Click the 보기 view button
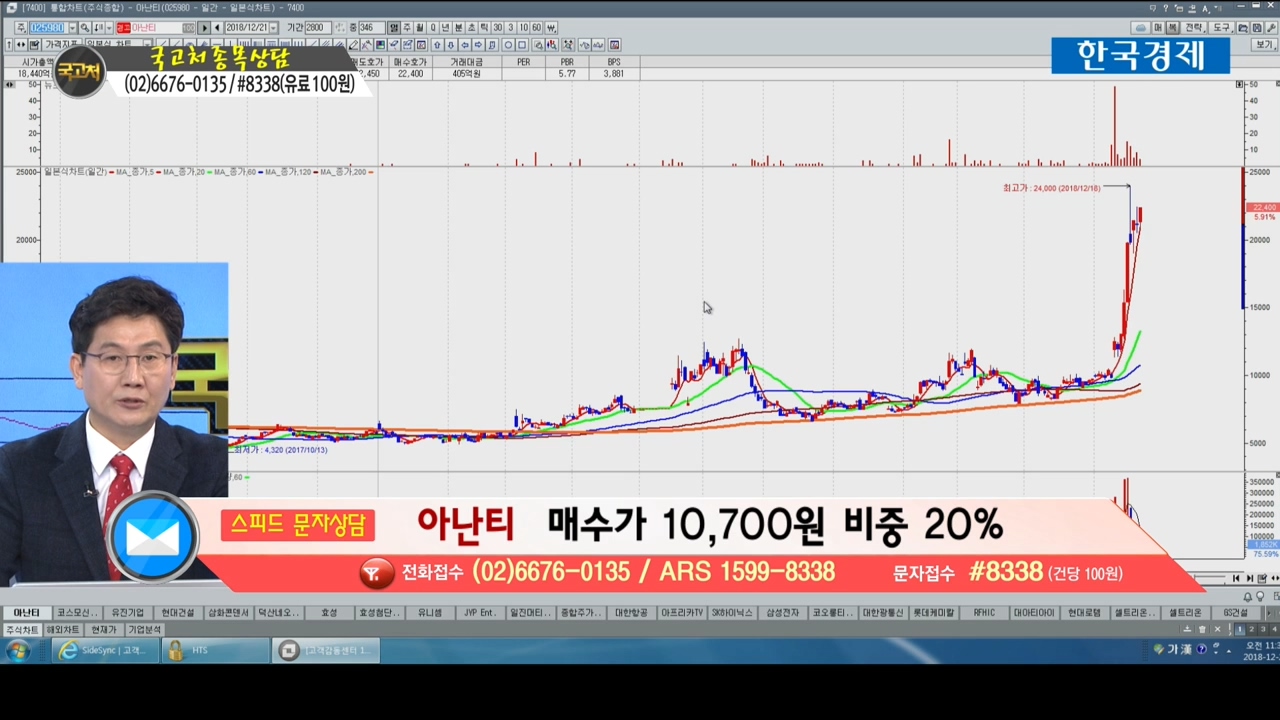The width and height of the screenshot is (1280, 720). coord(1264,45)
